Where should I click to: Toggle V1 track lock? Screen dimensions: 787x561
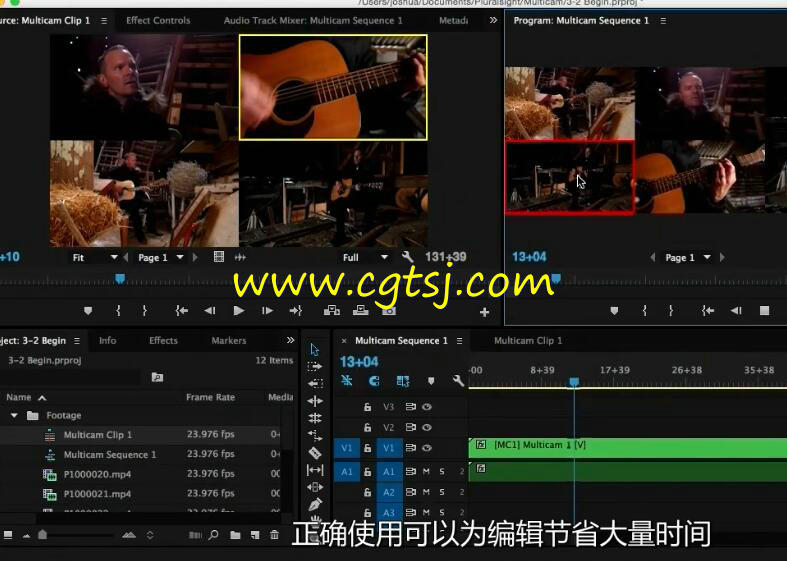[367, 448]
